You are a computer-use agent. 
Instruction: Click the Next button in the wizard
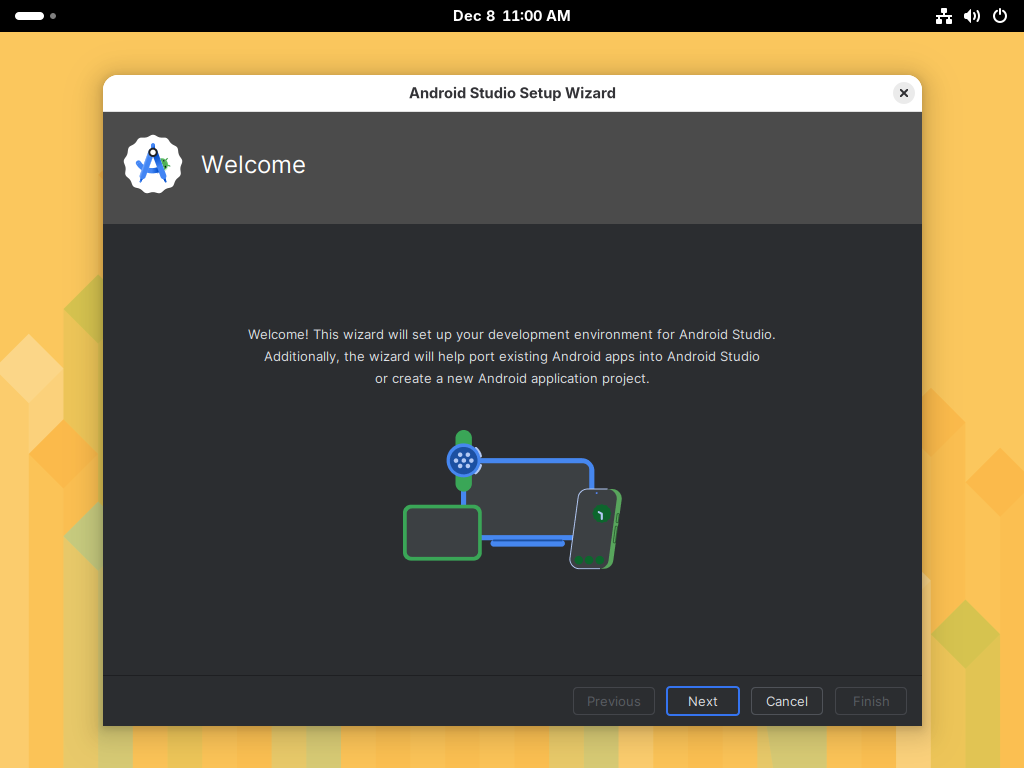(x=702, y=701)
